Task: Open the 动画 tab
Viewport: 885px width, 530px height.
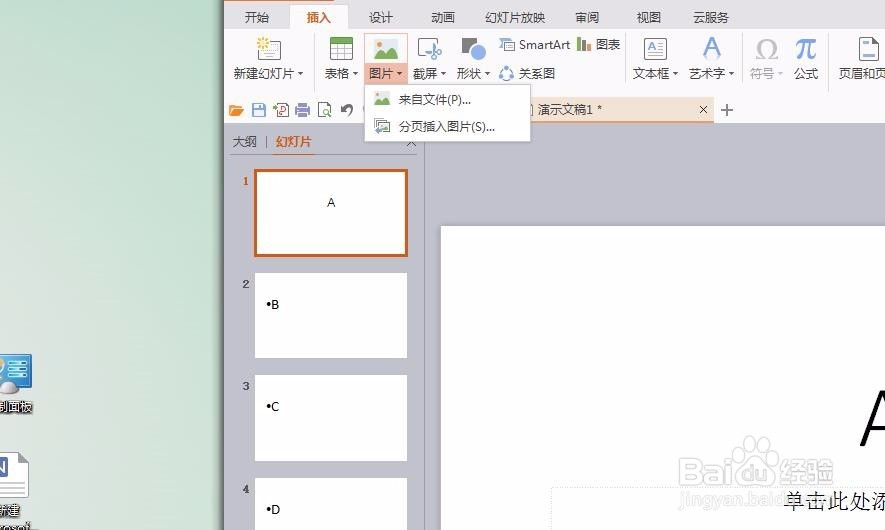Action: pyautogui.click(x=442, y=17)
